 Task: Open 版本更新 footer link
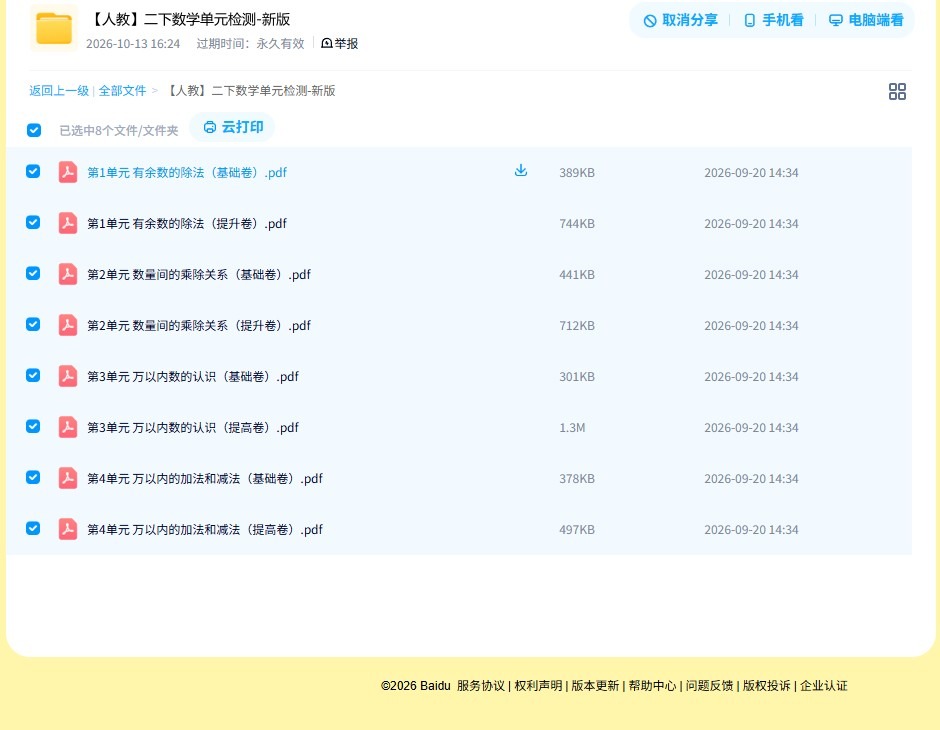tap(595, 686)
